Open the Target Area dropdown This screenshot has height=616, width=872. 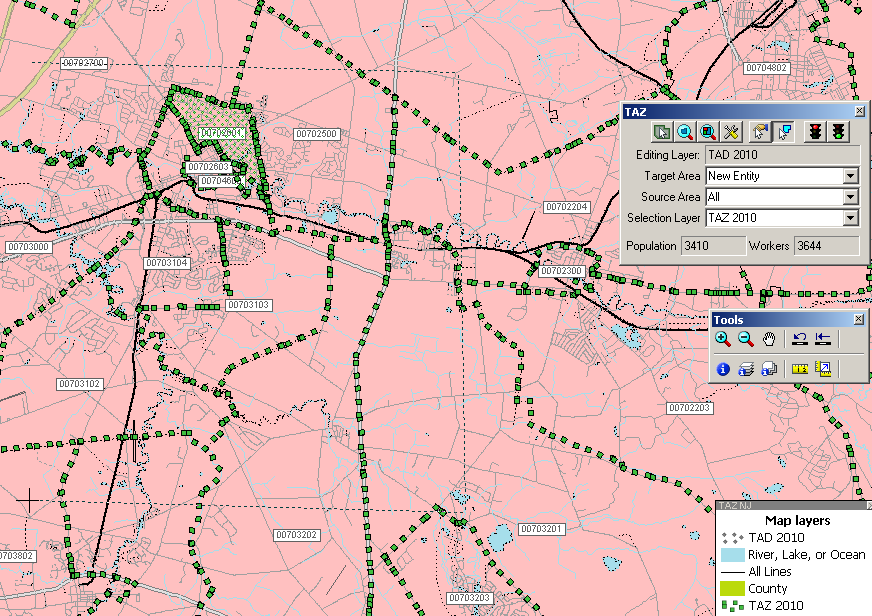tap(850, 176)
